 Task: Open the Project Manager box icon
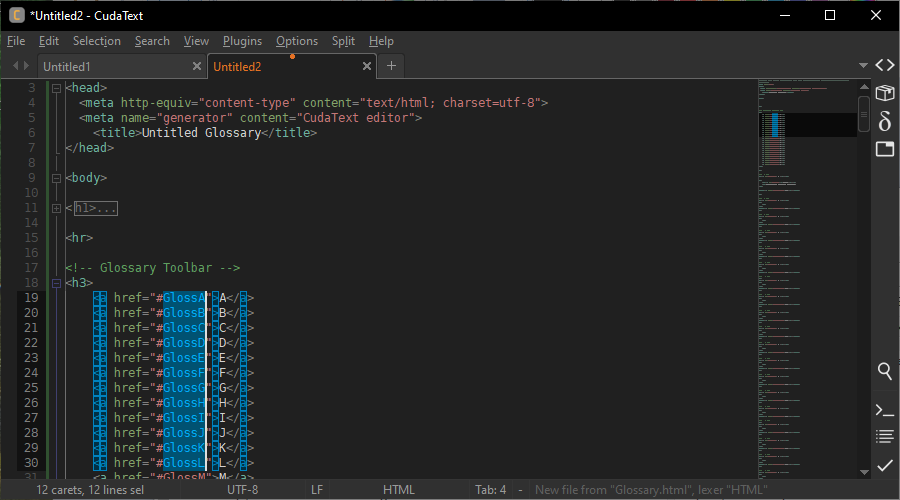(x=884, y=93)
